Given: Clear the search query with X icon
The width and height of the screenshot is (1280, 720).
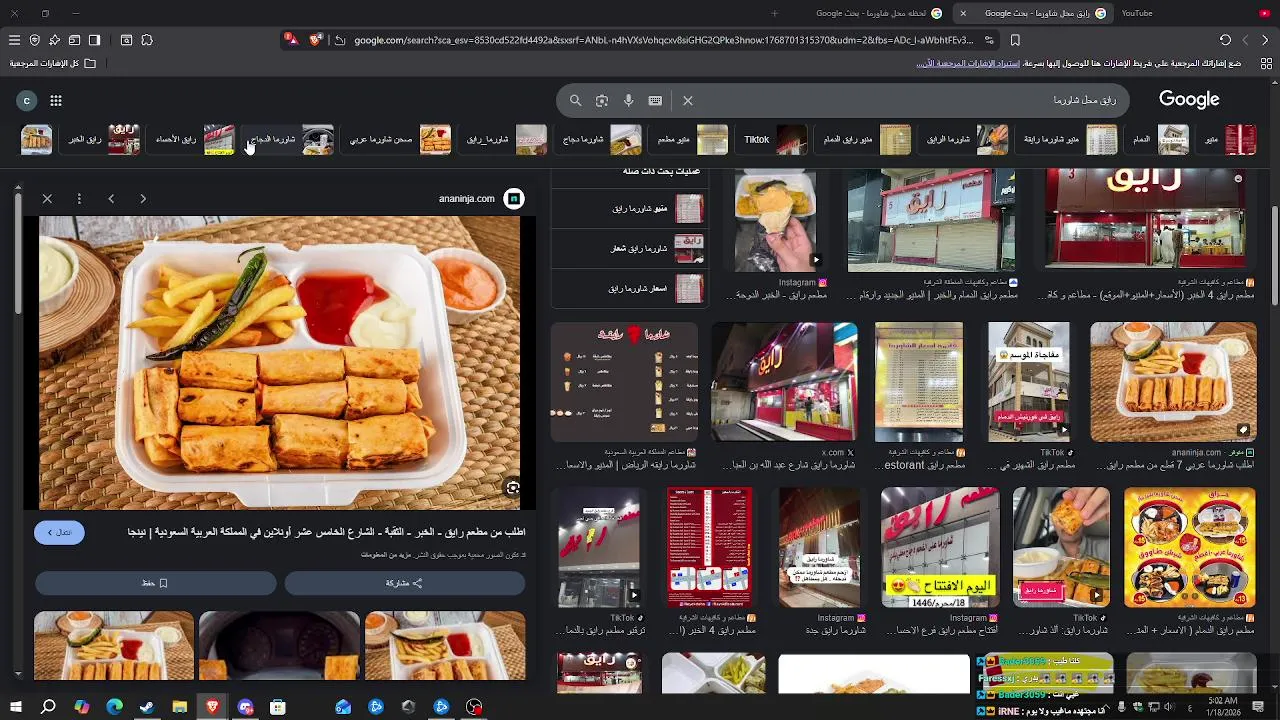Looking at the screenshot, I should [x=688, y=100].
